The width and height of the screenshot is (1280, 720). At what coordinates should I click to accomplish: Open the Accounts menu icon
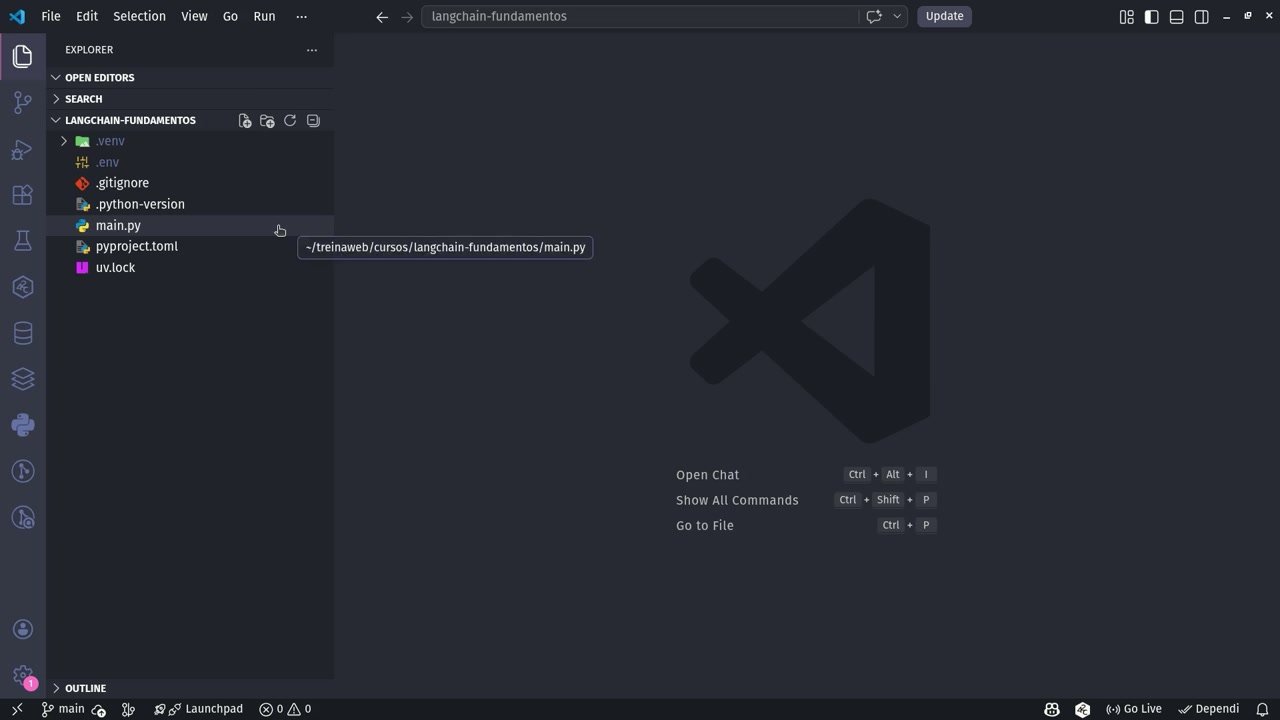tap(22, 629)
